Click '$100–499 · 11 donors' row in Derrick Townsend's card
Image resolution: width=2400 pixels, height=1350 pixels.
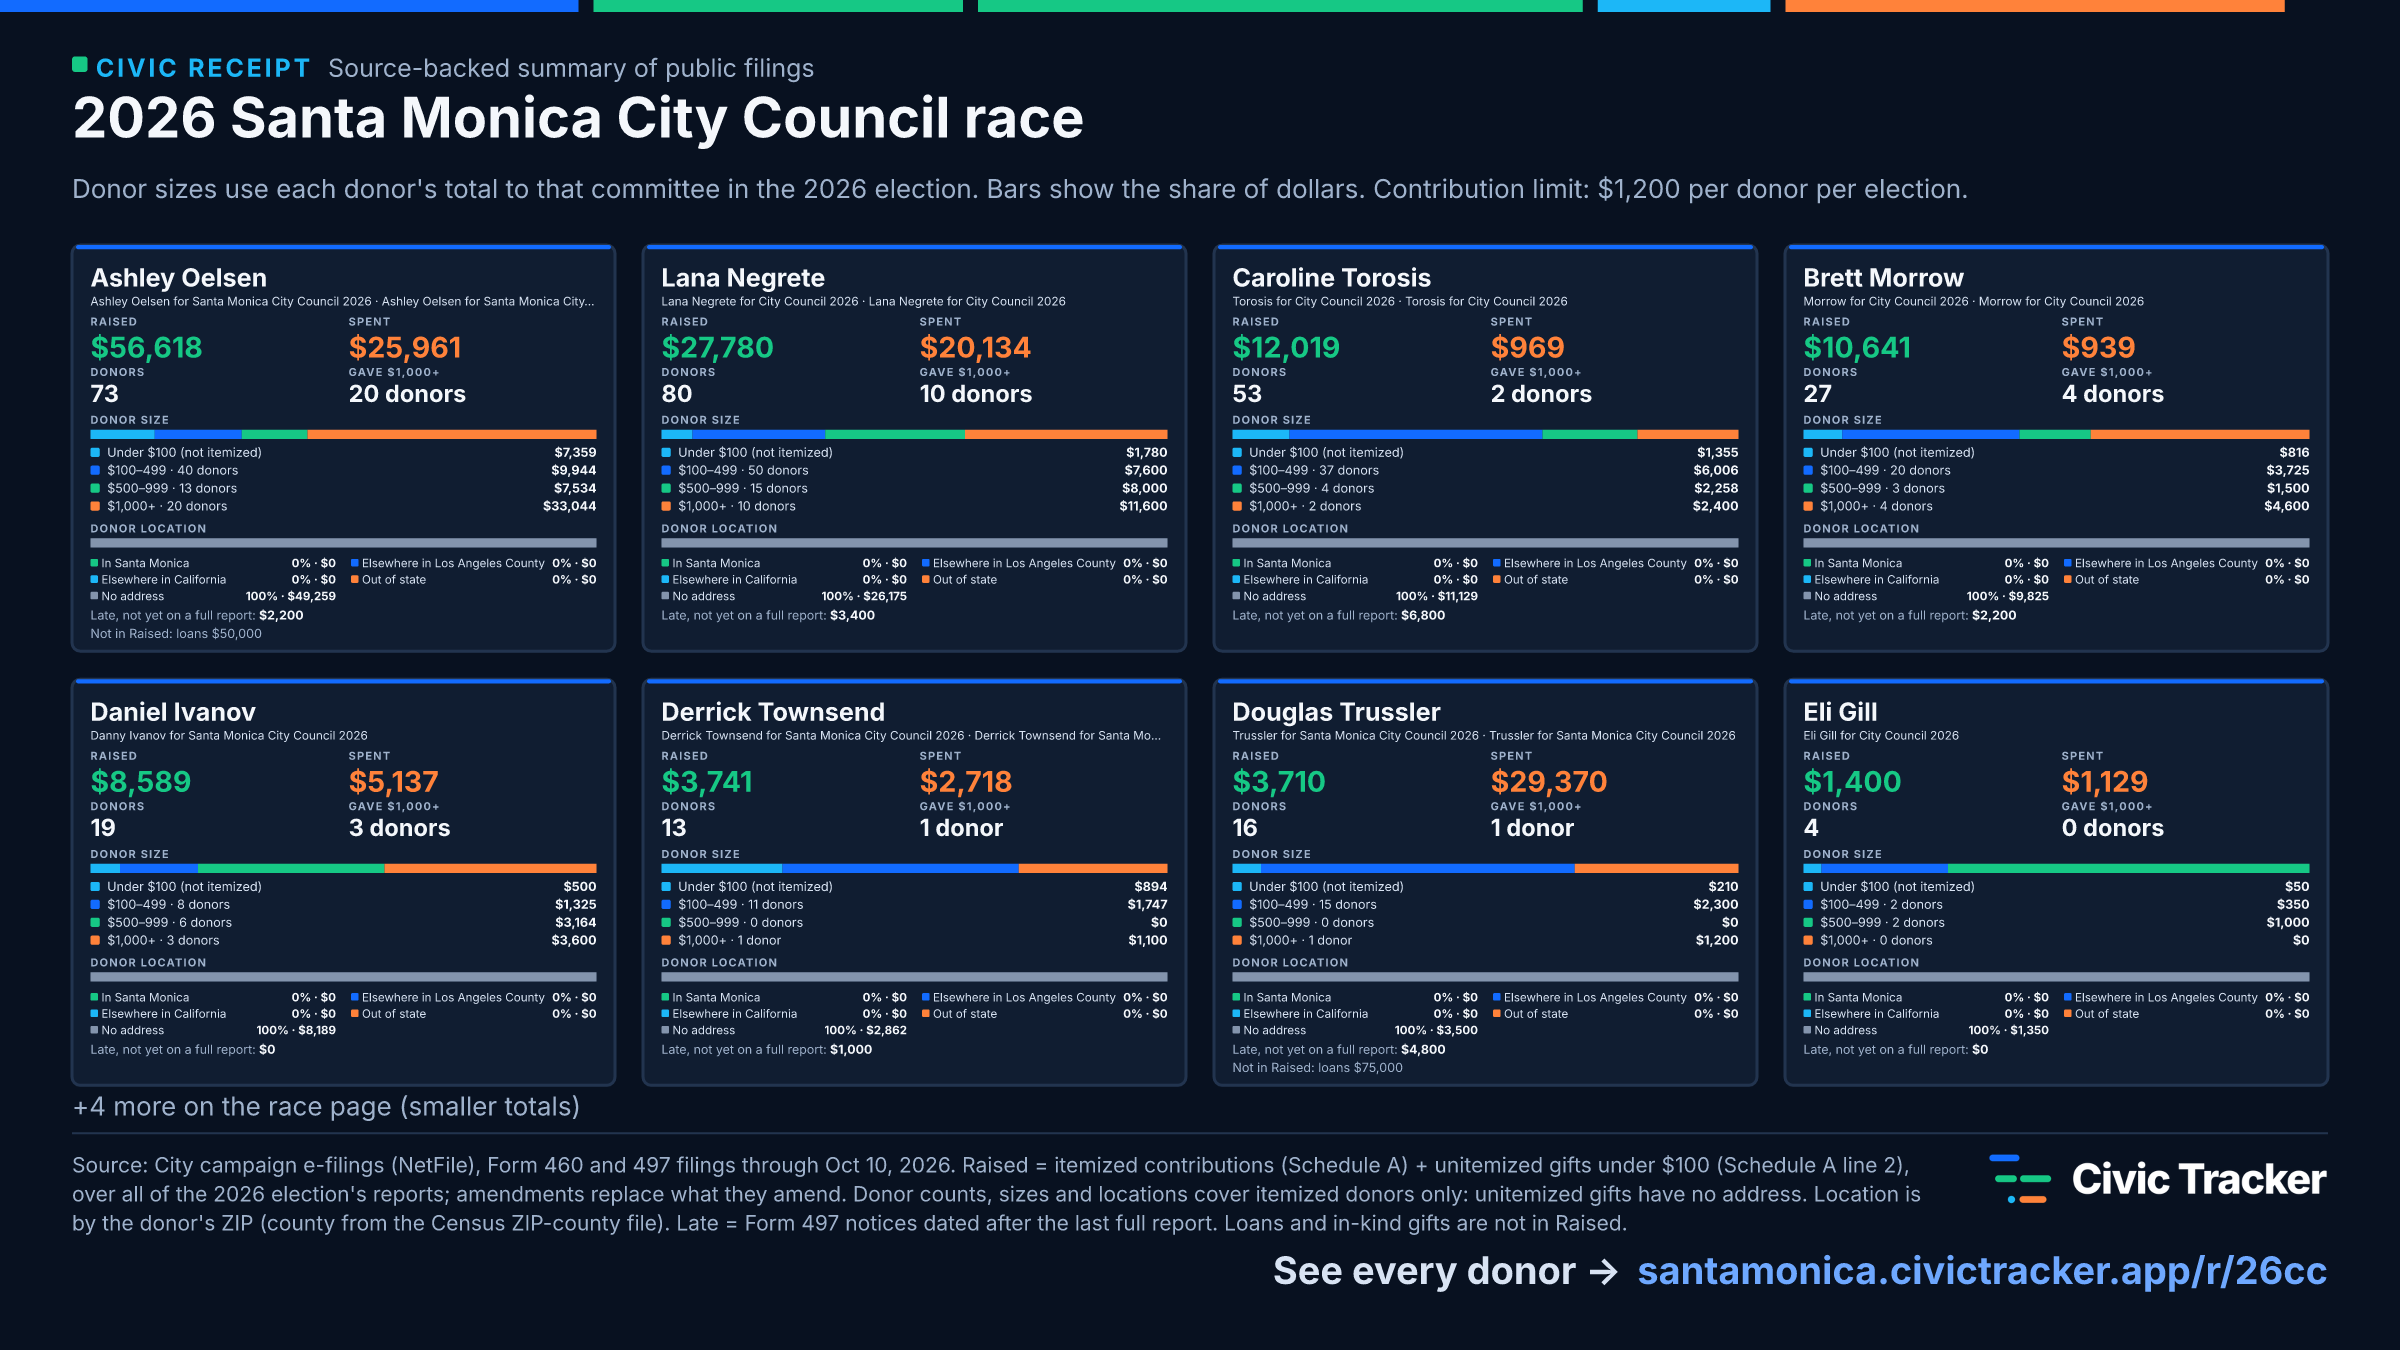click(x=914, y=904)
